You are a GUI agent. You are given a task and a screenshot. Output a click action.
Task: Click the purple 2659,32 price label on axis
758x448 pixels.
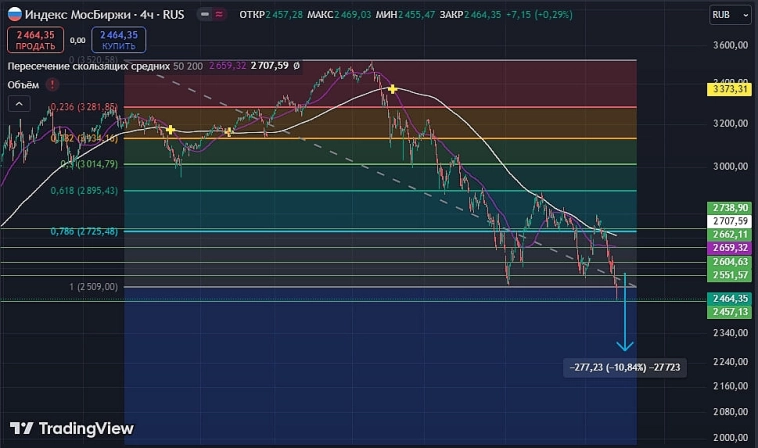(727, 247)
